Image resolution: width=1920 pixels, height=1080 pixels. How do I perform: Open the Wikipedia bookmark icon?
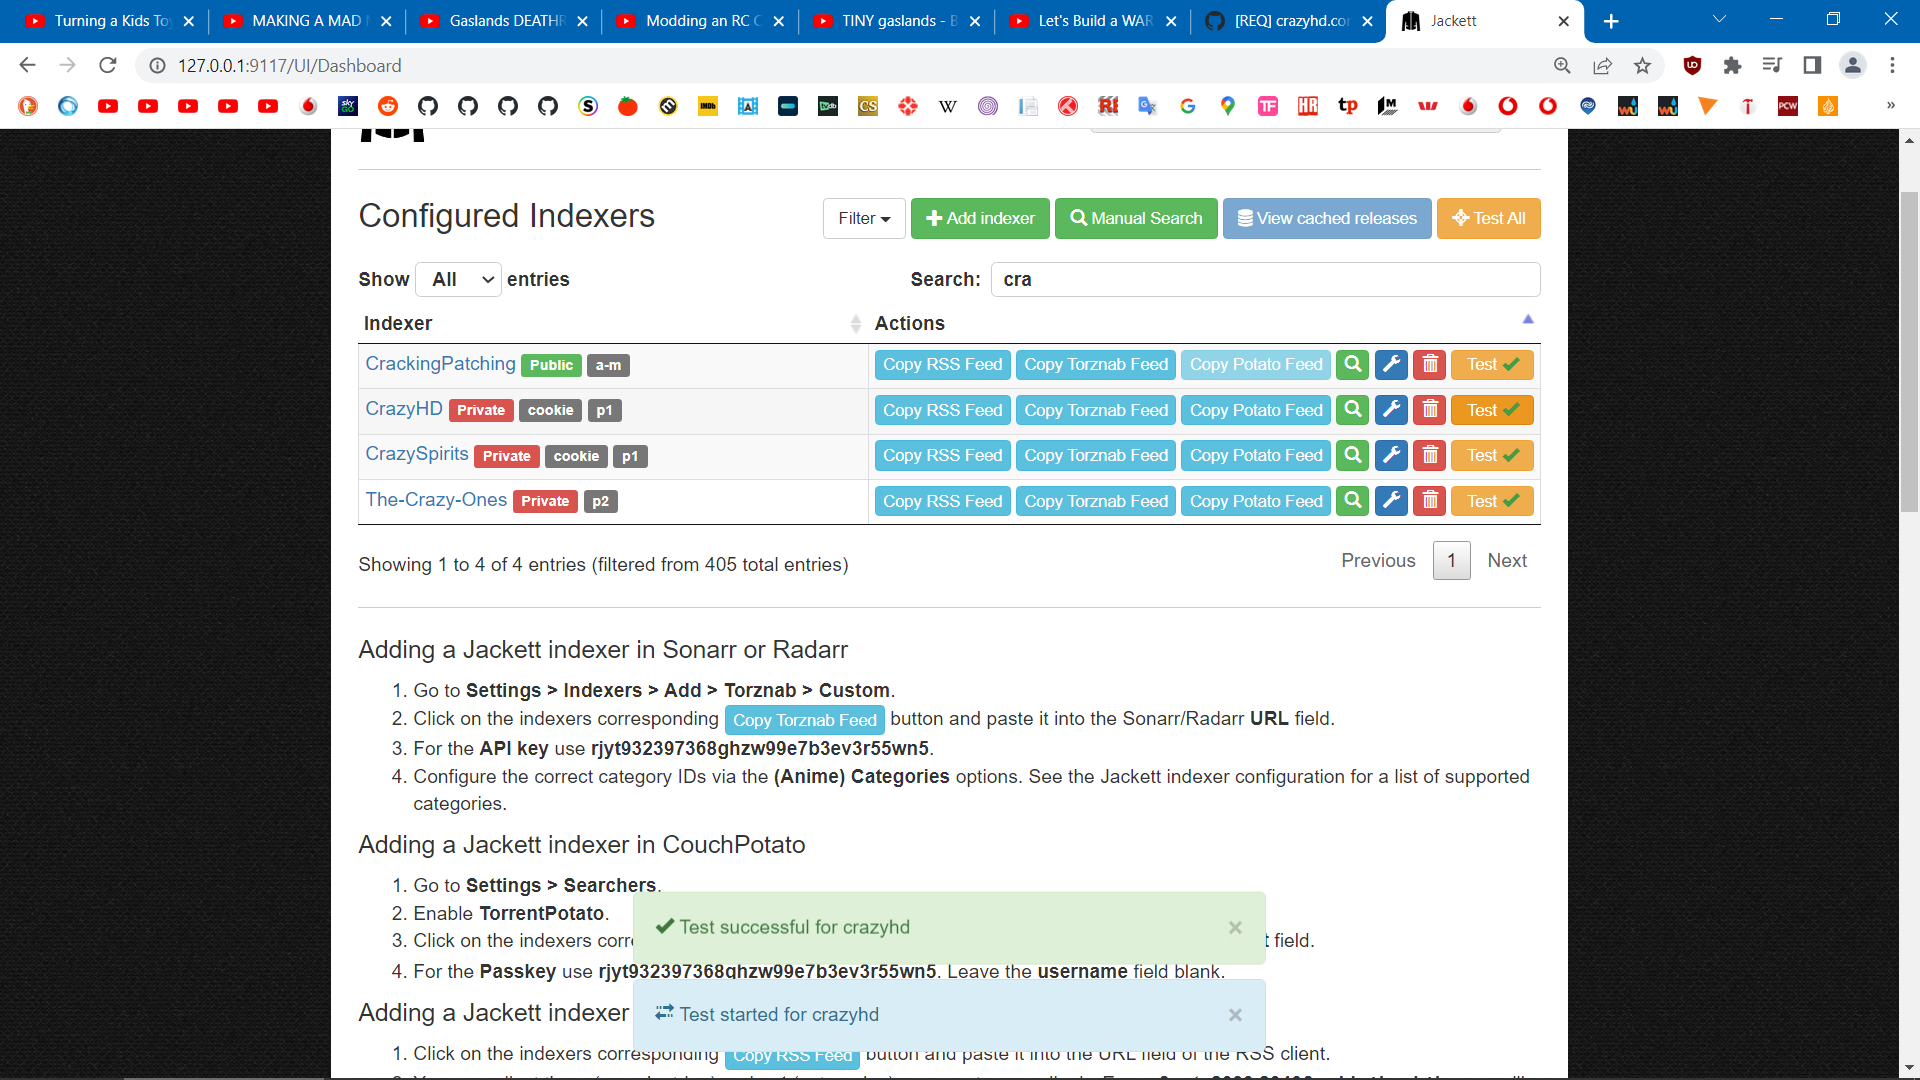(x=948, y=106)
